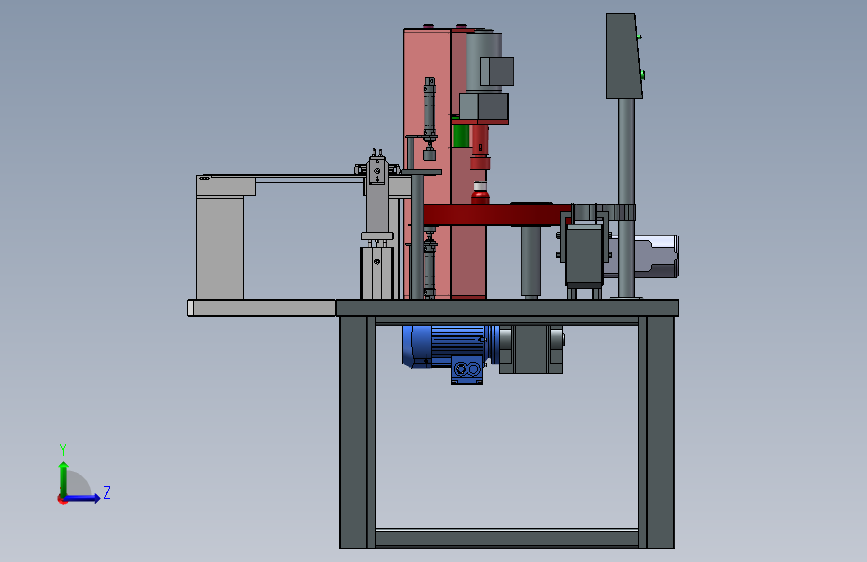Select the dark tabletop plate
Screen dimensions: 867x562
click(x=507, y=308)
